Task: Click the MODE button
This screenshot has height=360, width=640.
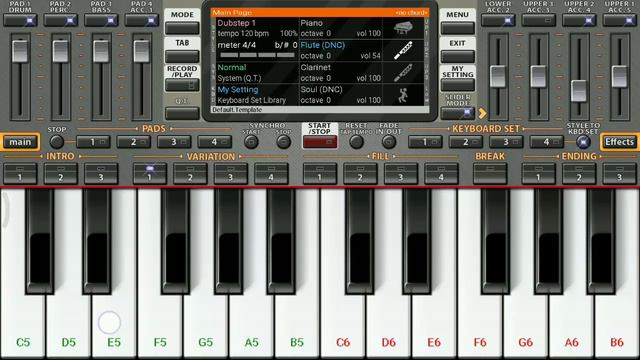Action: pyautogui.click(x=182, y=28)
